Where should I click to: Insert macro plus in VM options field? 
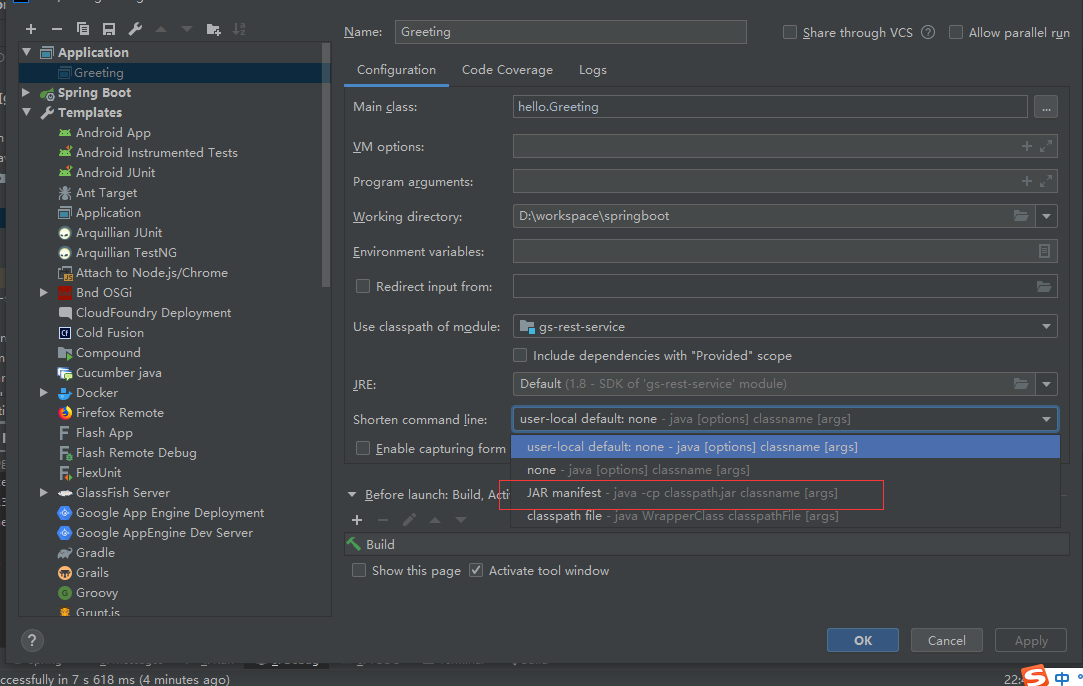click(x=1026, y=146)
